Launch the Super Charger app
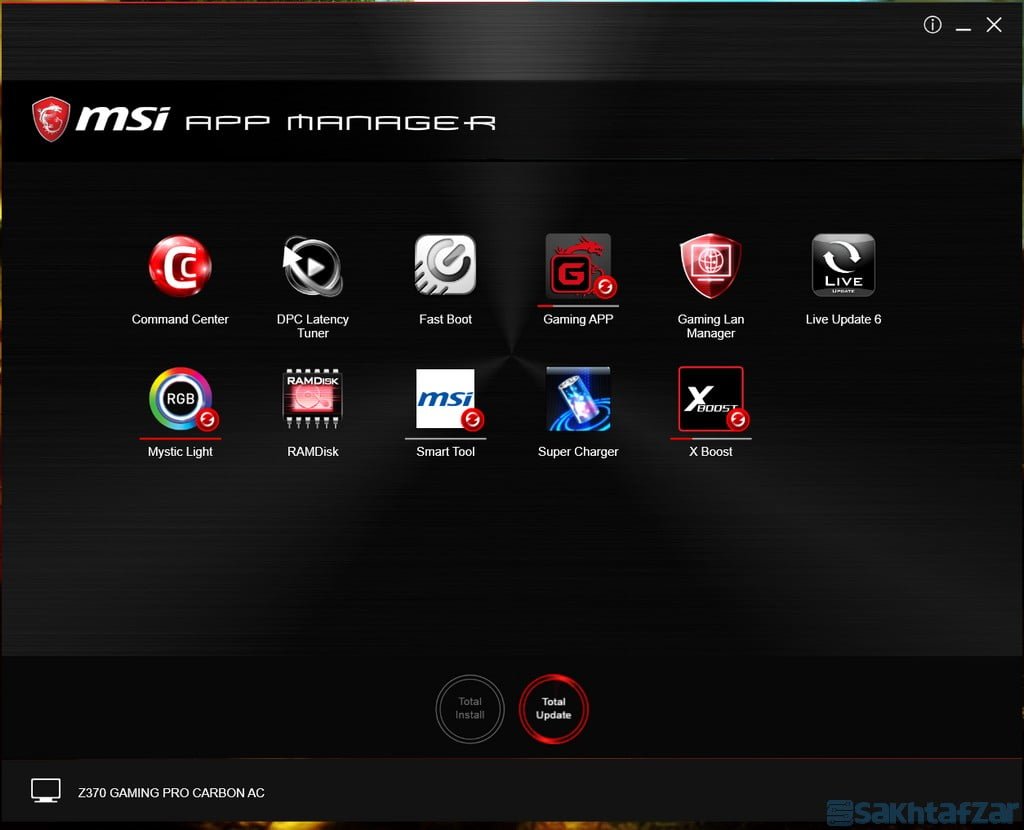 pyautogui.click(x=578, y=397)
